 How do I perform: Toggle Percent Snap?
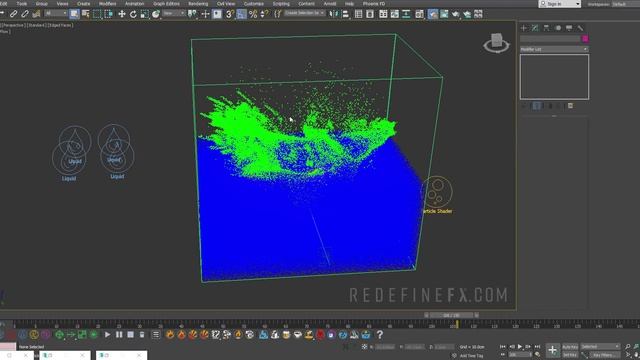(253, 14)
